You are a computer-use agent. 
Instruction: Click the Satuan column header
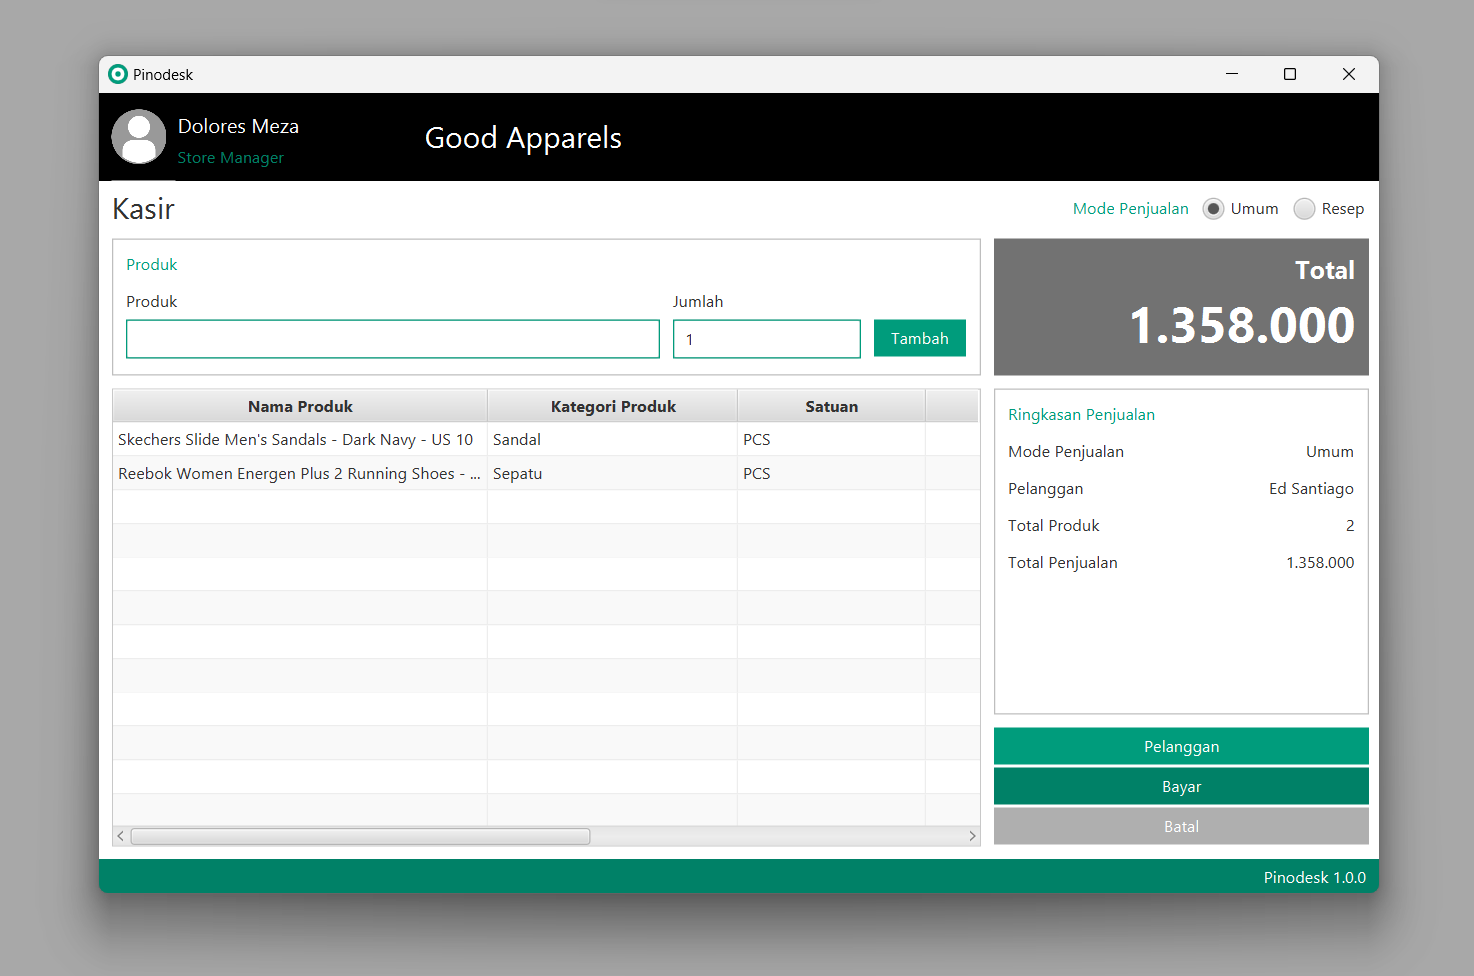(831, 407)
